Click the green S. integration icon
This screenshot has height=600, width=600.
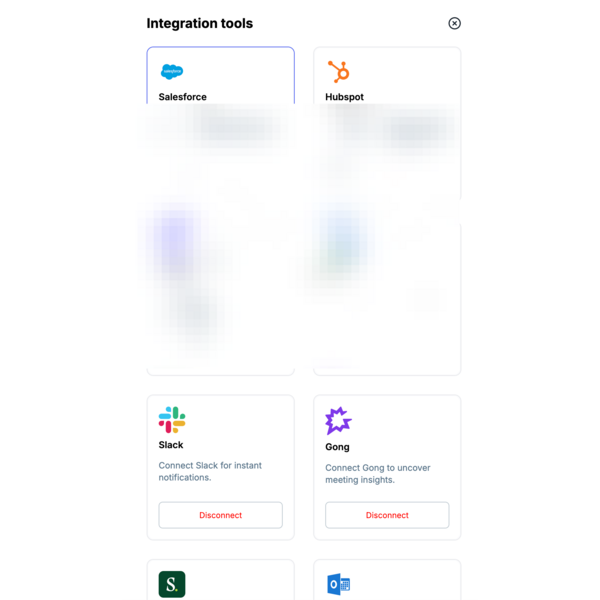pyautogui.click(x=172, y=584)
